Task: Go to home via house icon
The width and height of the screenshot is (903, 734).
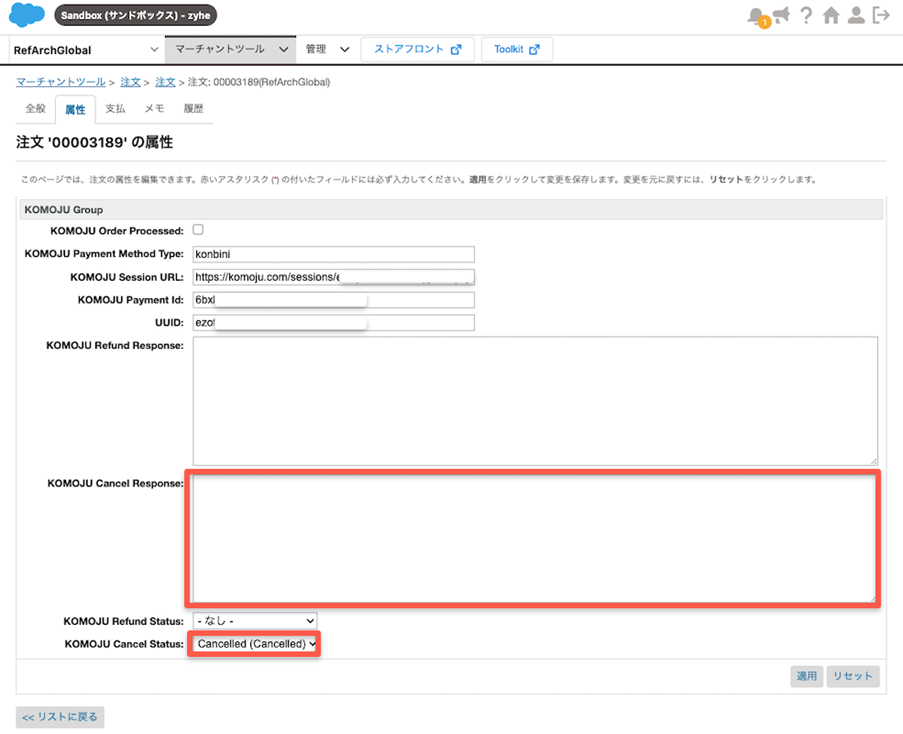Action: coord(831,16)
